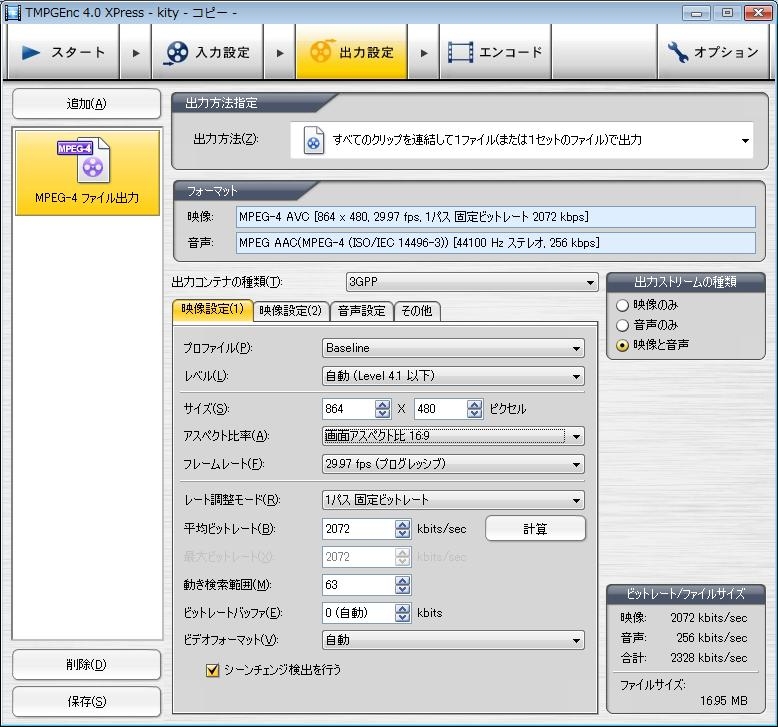Switch to 音声設定 tab
The height and width of the screenshot is (727, 778).
(361, 311)
